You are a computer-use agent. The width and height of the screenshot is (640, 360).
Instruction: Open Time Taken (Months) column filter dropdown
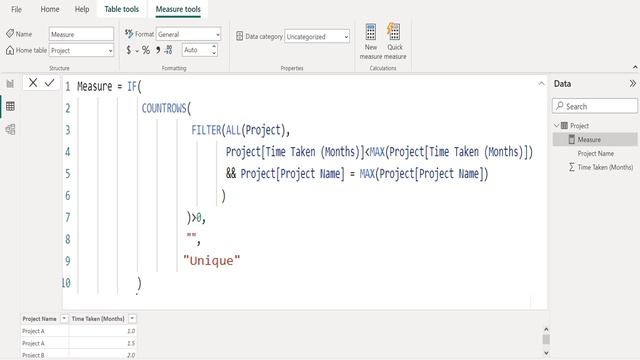132,318
